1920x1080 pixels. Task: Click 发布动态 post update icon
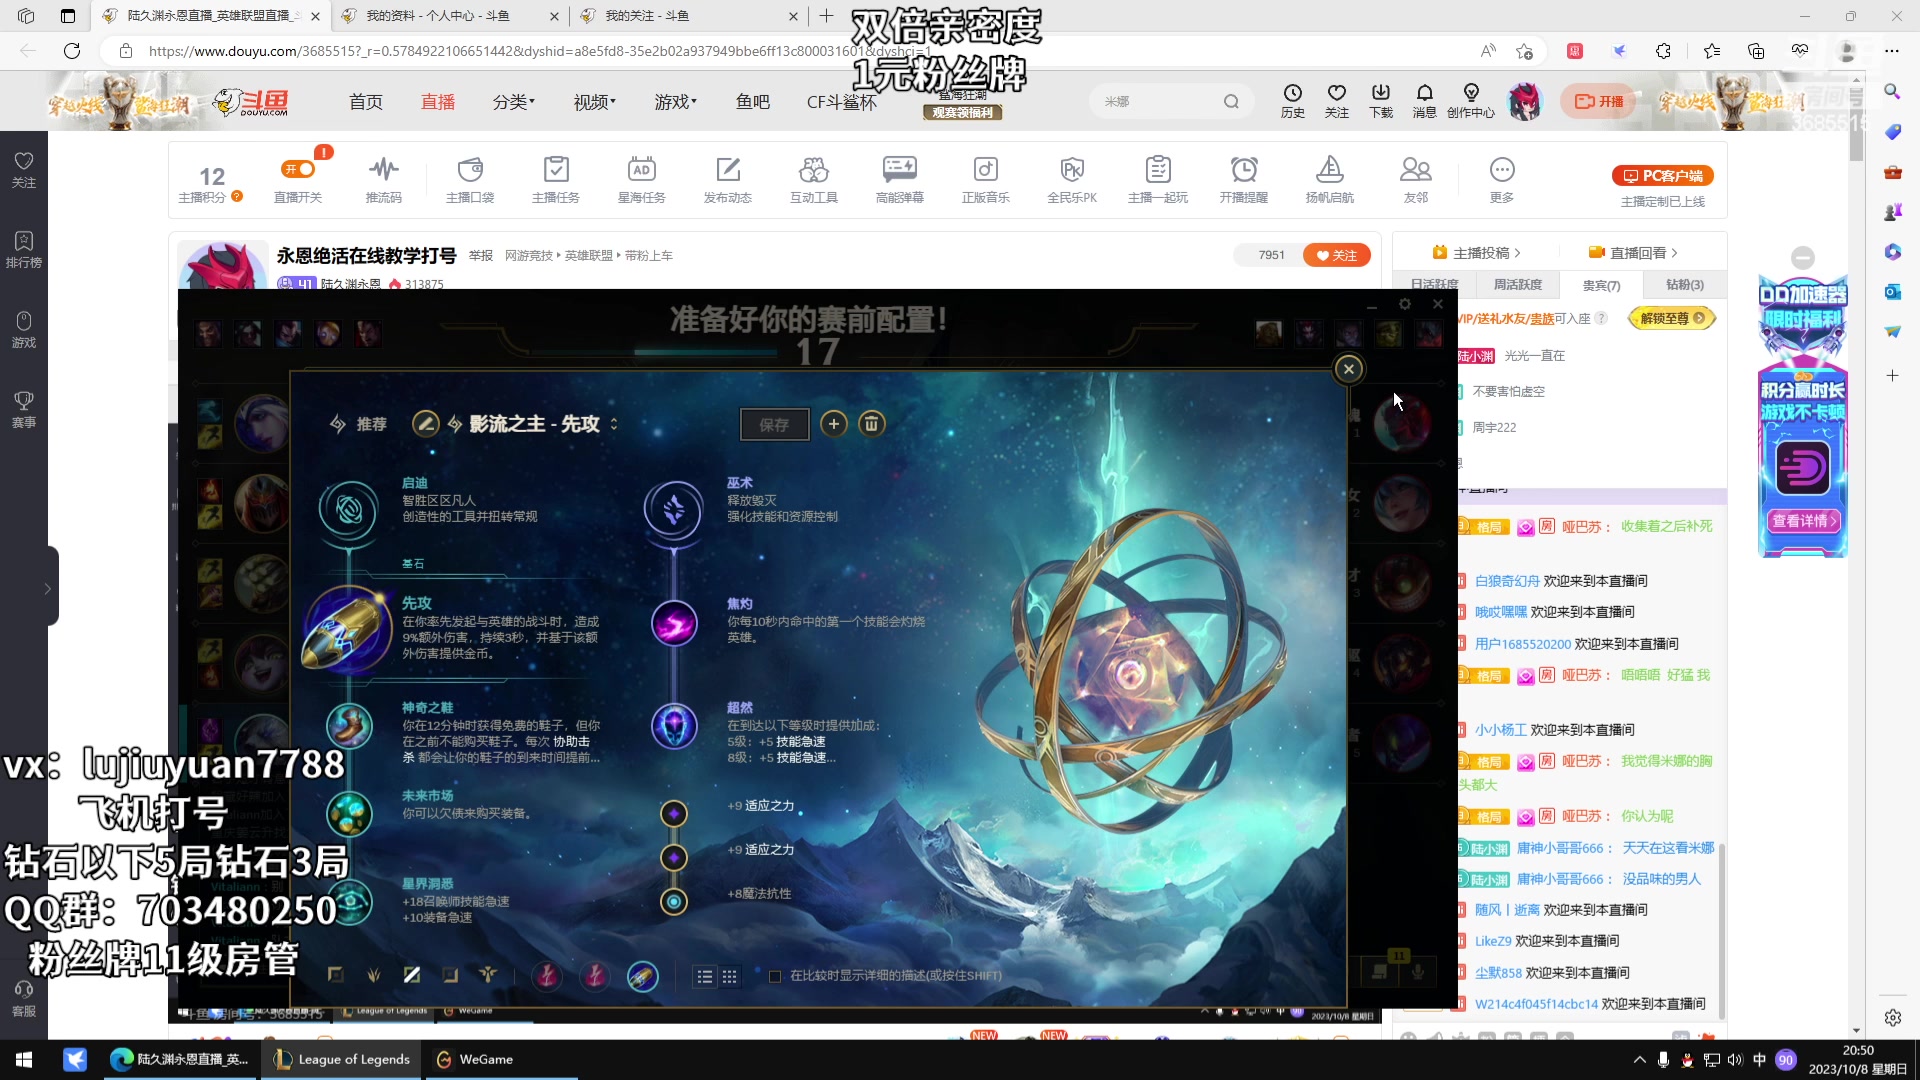(x=728, y=180)
